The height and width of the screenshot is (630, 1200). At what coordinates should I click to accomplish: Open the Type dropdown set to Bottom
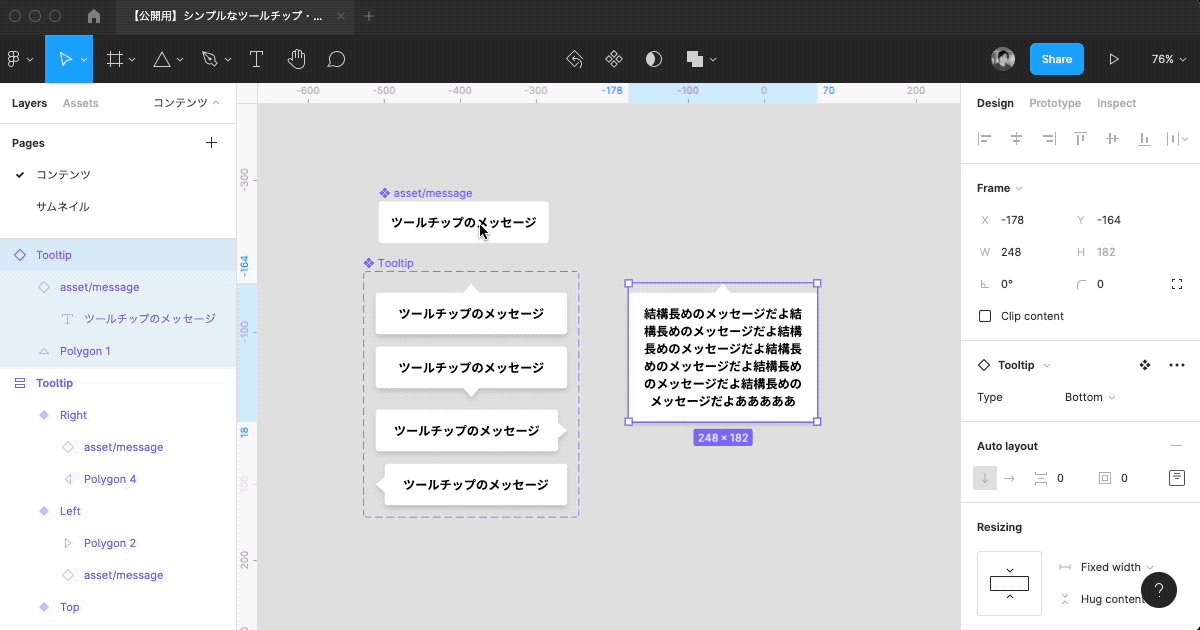tap(1089, 397)
